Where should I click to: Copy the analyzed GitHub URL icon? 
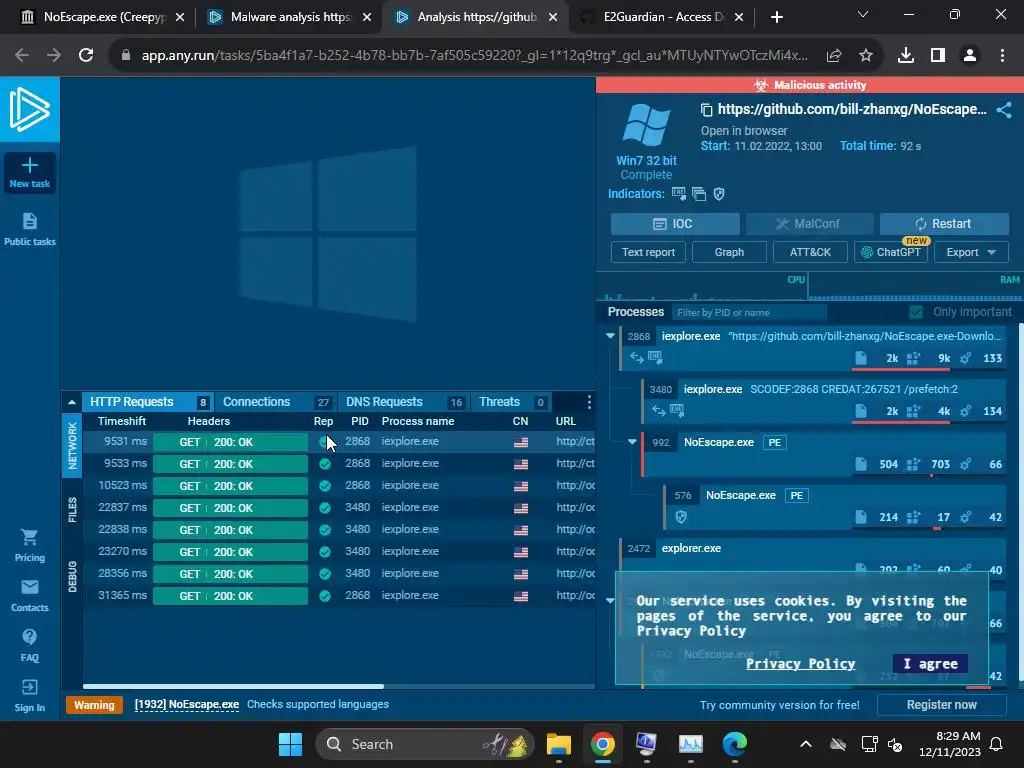[x=706, y=110]
